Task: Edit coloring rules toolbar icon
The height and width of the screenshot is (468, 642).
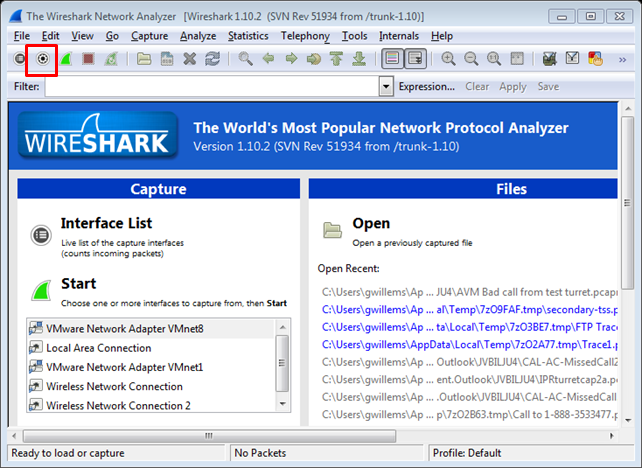Action: (x=595, y=59)
